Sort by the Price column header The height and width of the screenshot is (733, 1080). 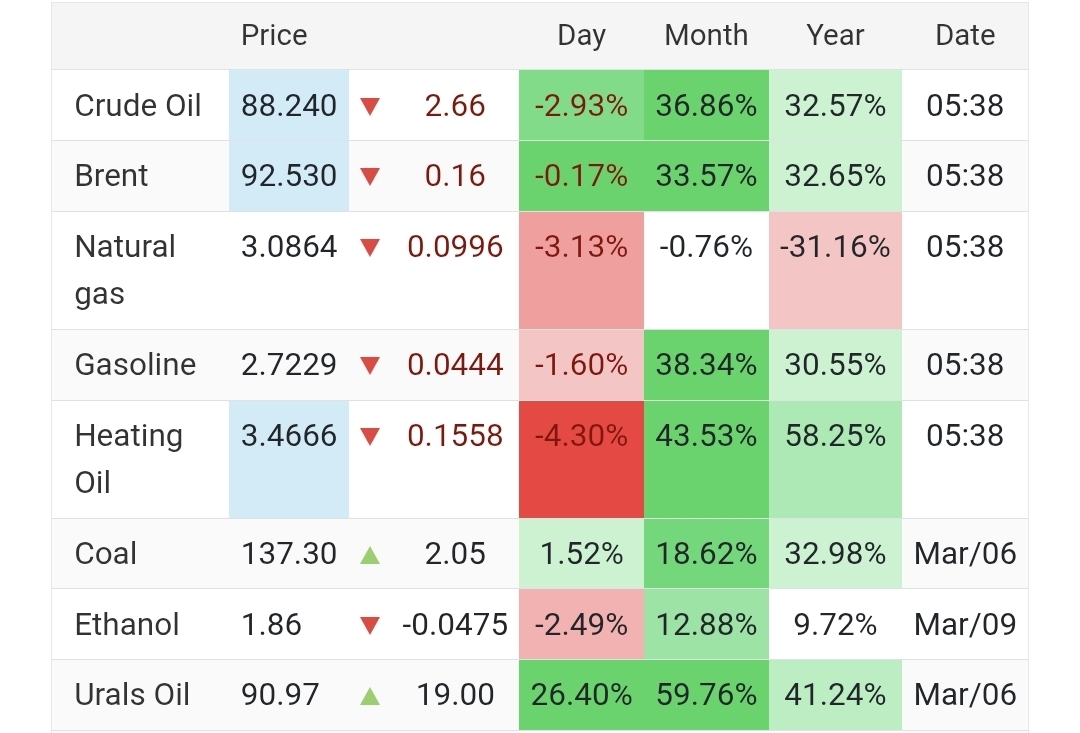tap(274, 35)
